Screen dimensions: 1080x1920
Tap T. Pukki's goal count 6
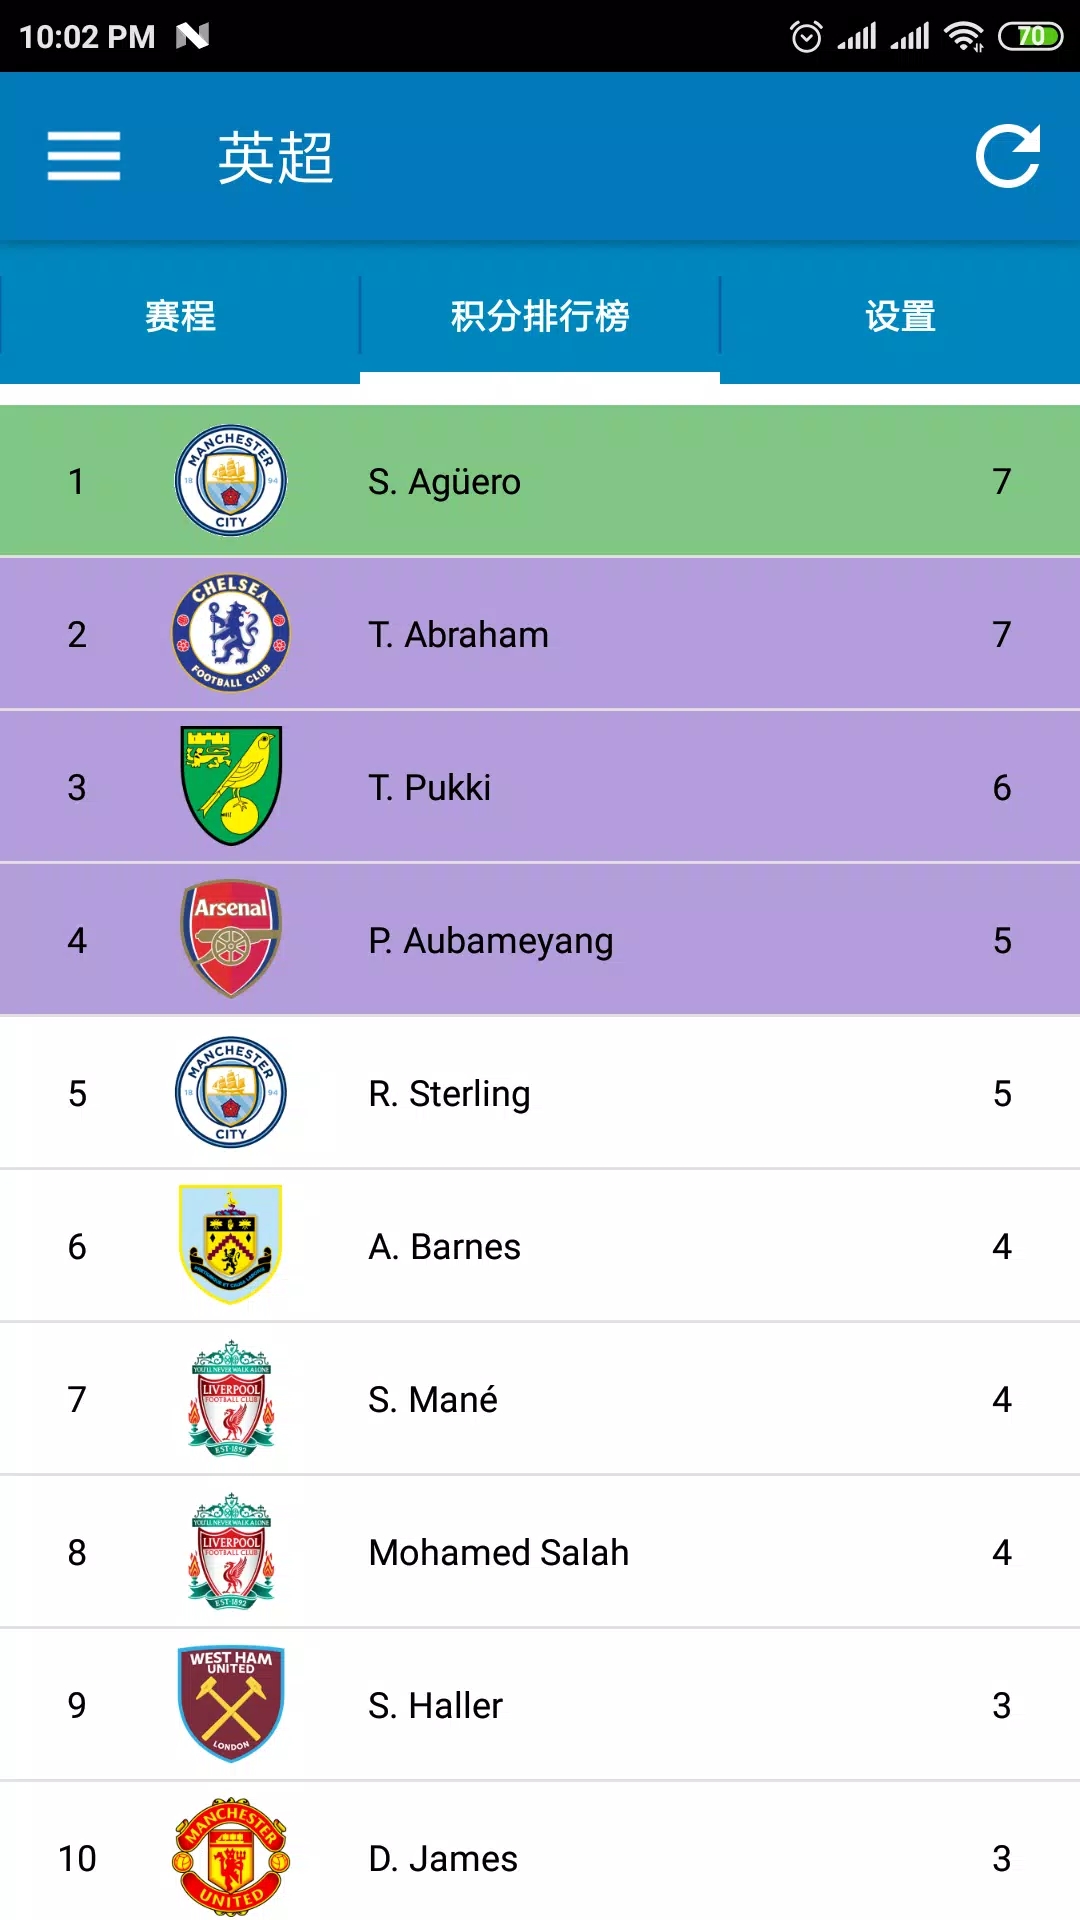[1001, 788]
